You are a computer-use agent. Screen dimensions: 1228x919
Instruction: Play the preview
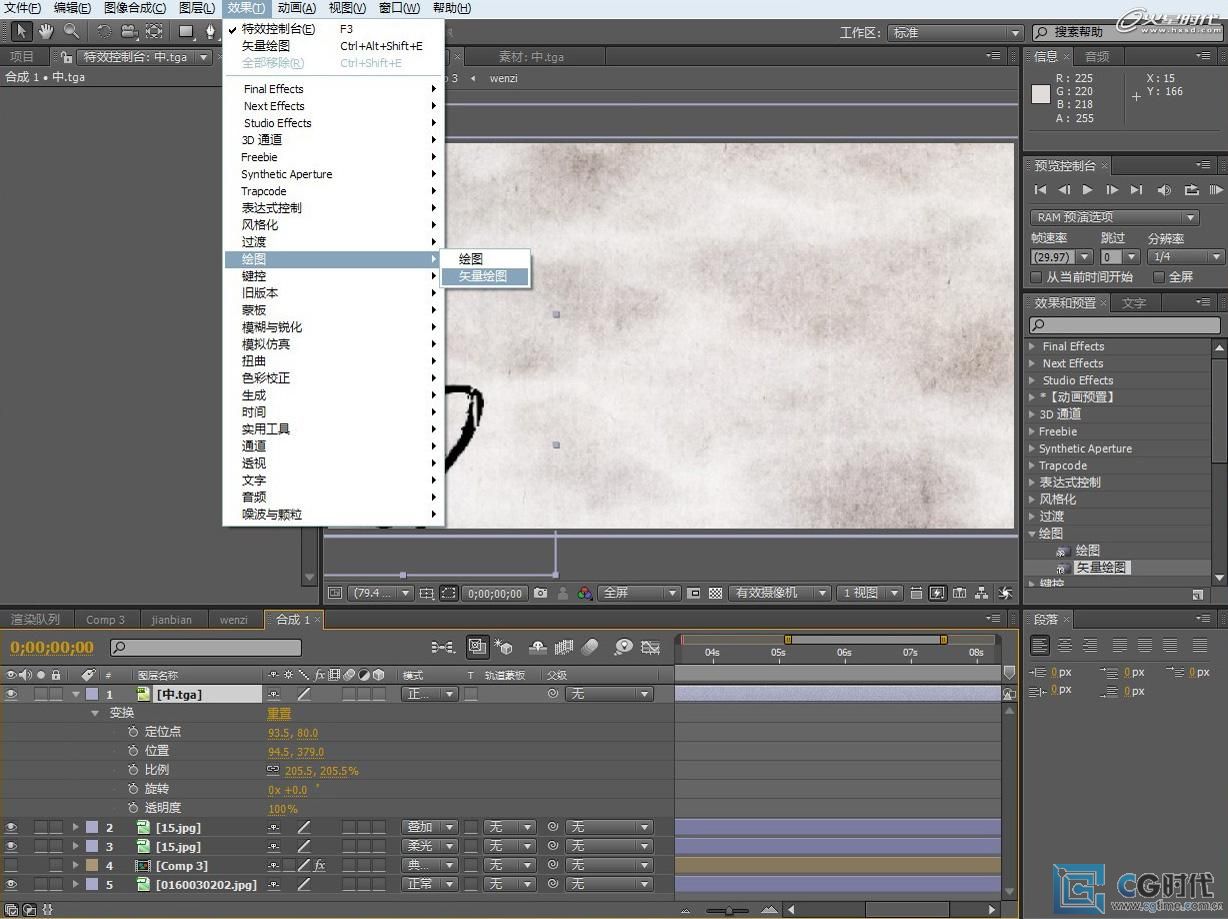coord(1088,190)
